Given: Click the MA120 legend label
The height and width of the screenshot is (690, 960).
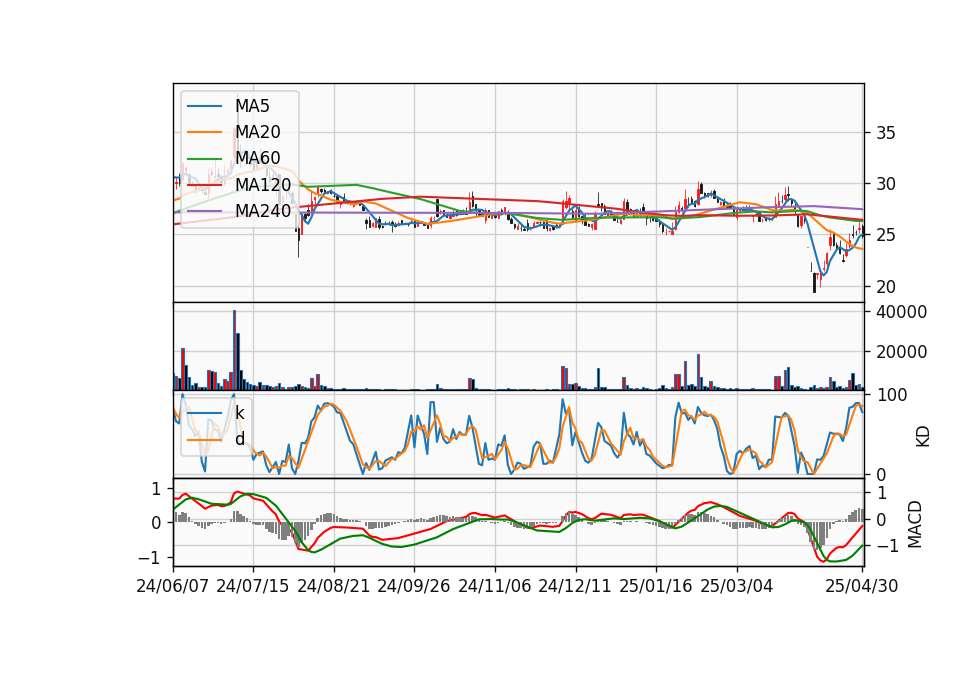Looking at the screenshot, I should [x=263, y=184].
